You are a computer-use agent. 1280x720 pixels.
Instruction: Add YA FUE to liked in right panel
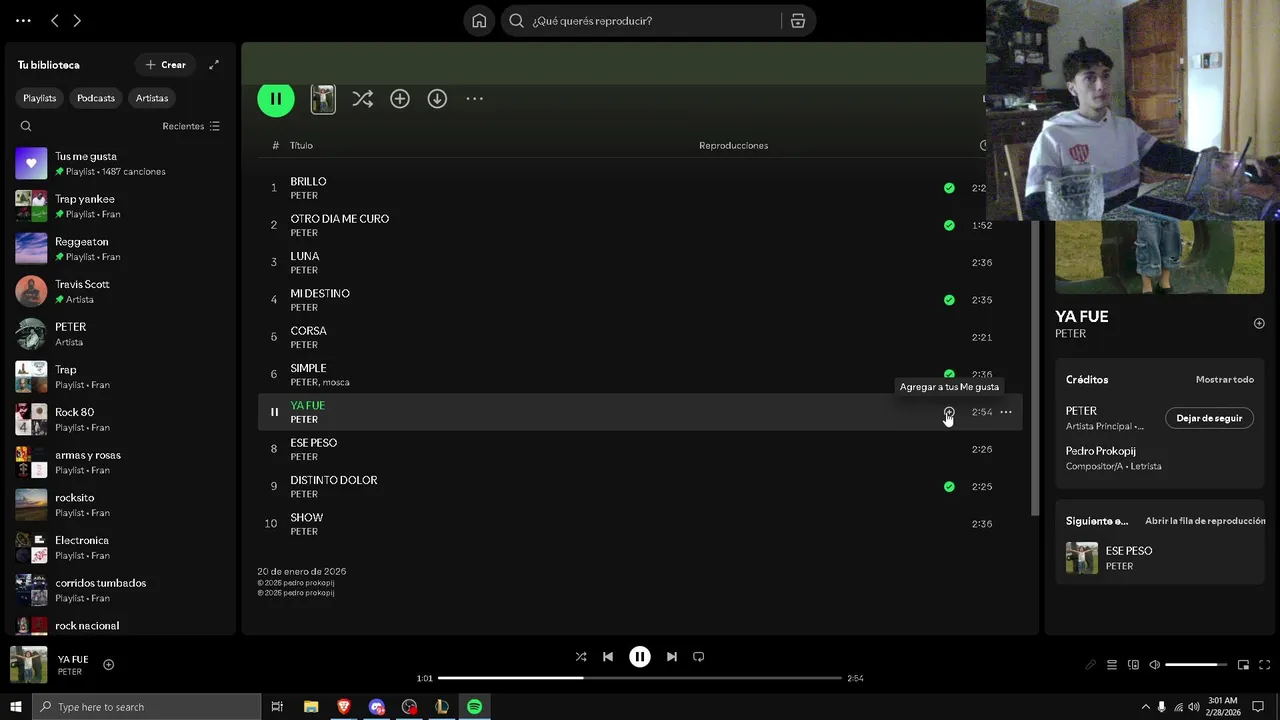point(1259,323)
